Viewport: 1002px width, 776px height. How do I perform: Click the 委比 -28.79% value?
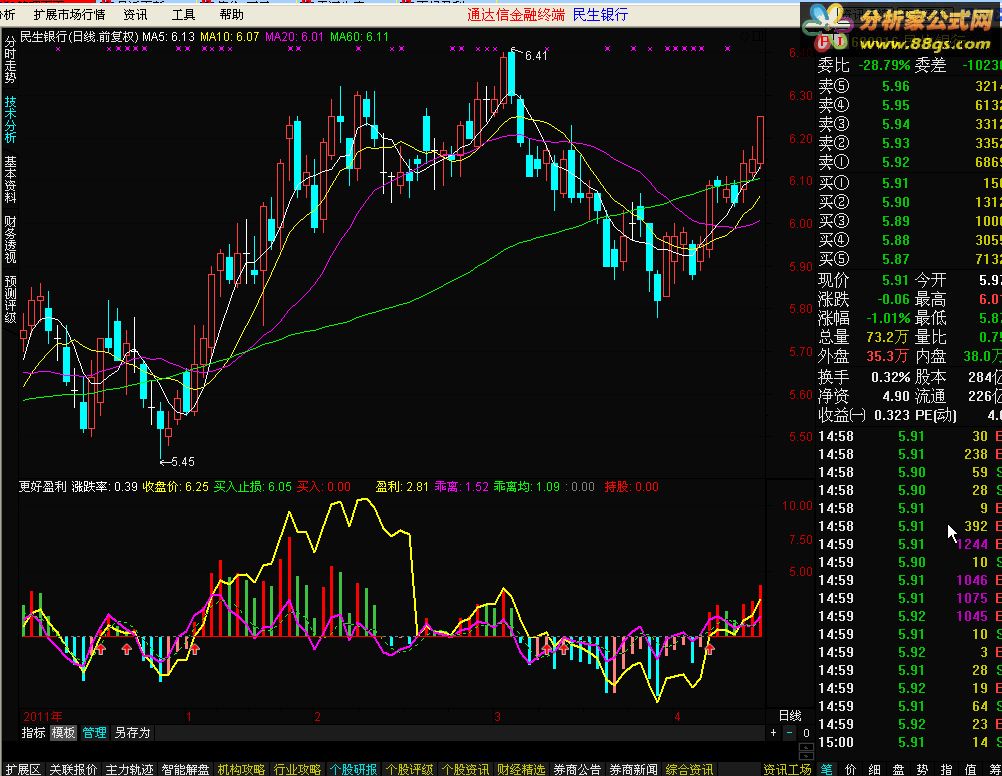pyautogui.click(x=884, y=65)
